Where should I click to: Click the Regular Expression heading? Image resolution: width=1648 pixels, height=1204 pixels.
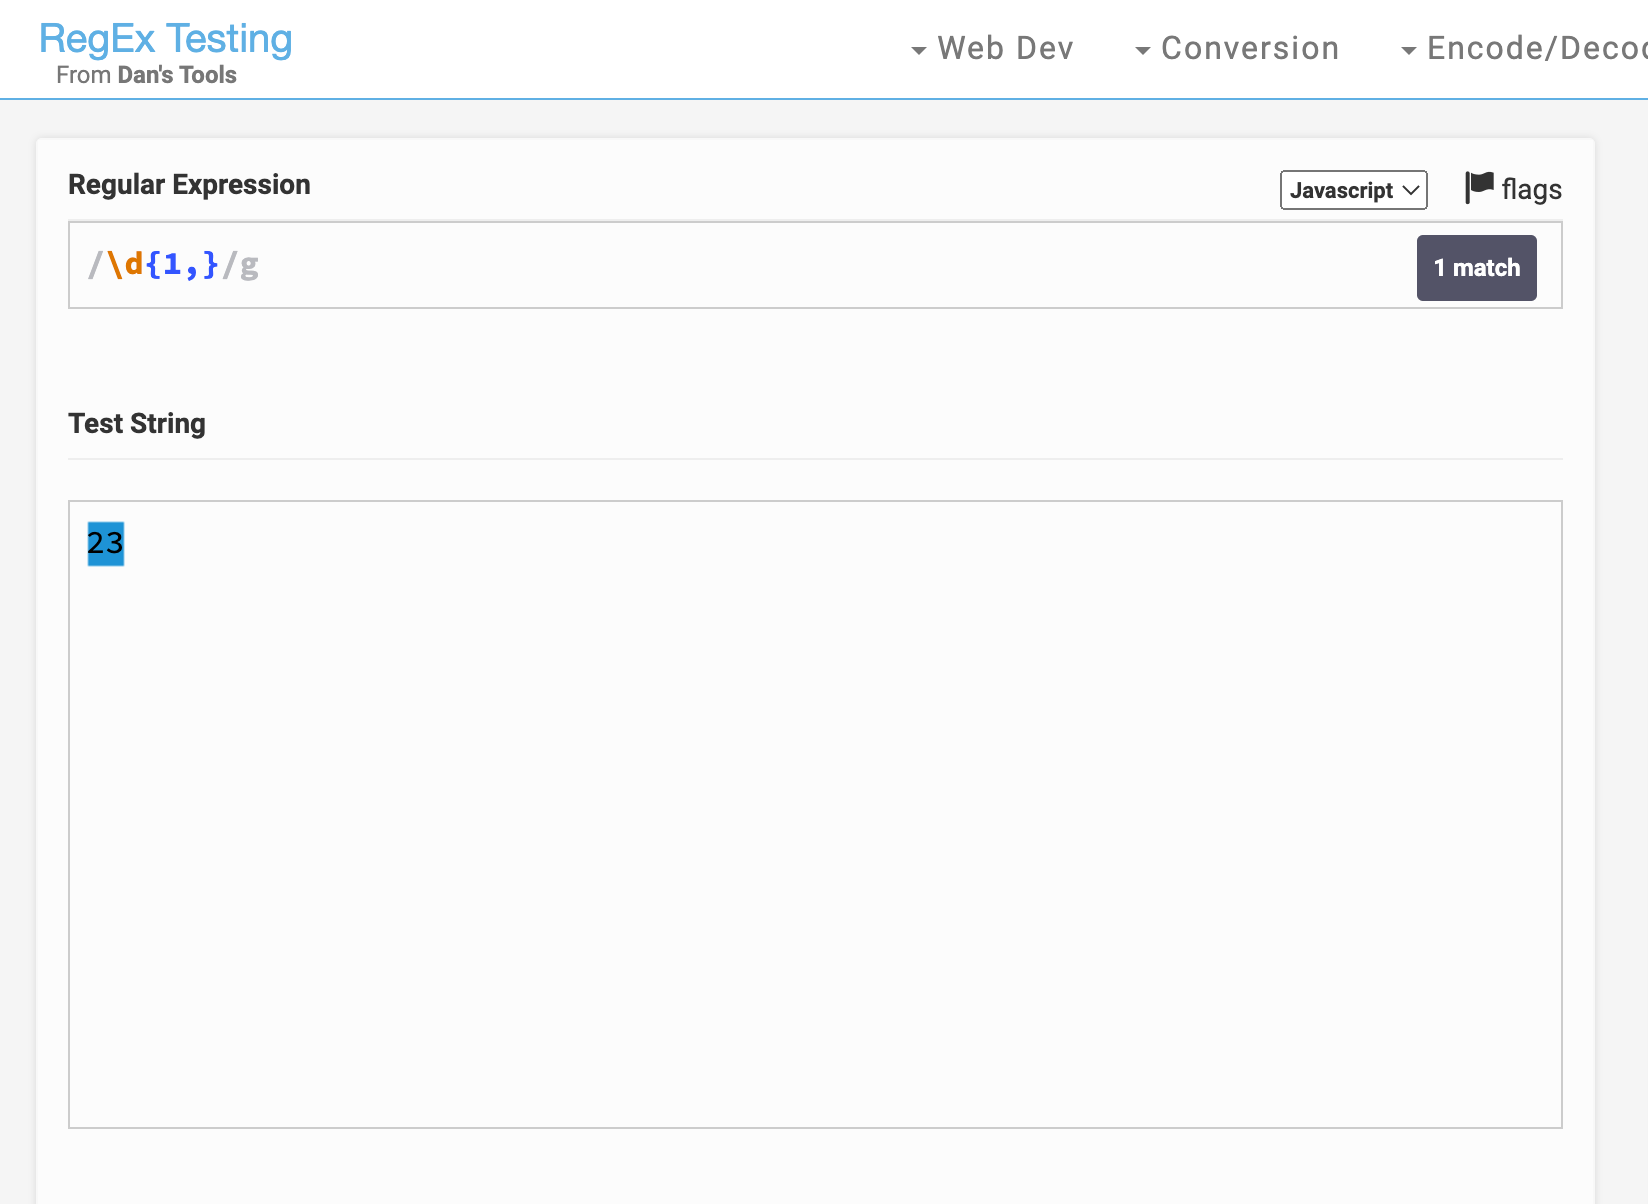pos(189,185)
